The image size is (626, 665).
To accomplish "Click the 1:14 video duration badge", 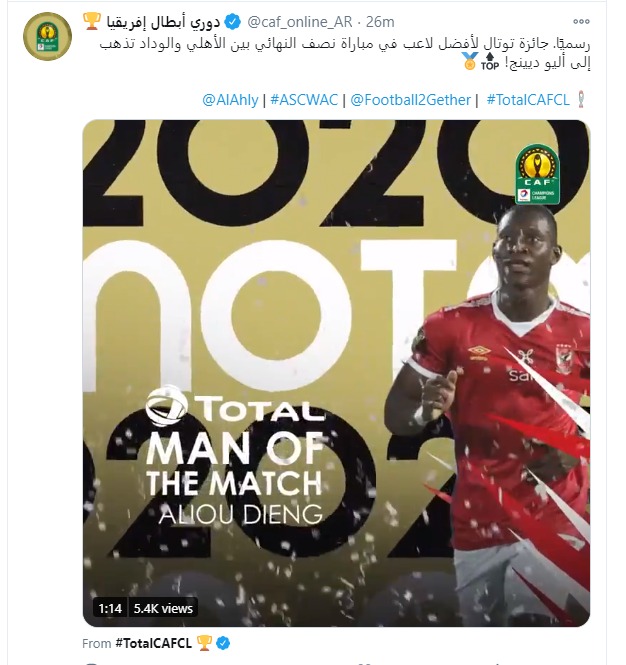I will tap(110, 609).
